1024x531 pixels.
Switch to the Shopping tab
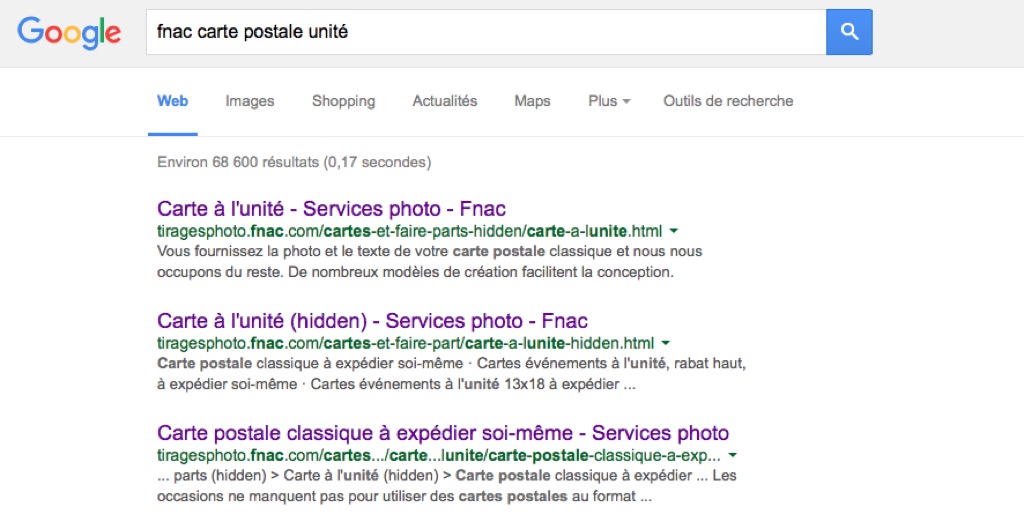click(x=344, y=101)
